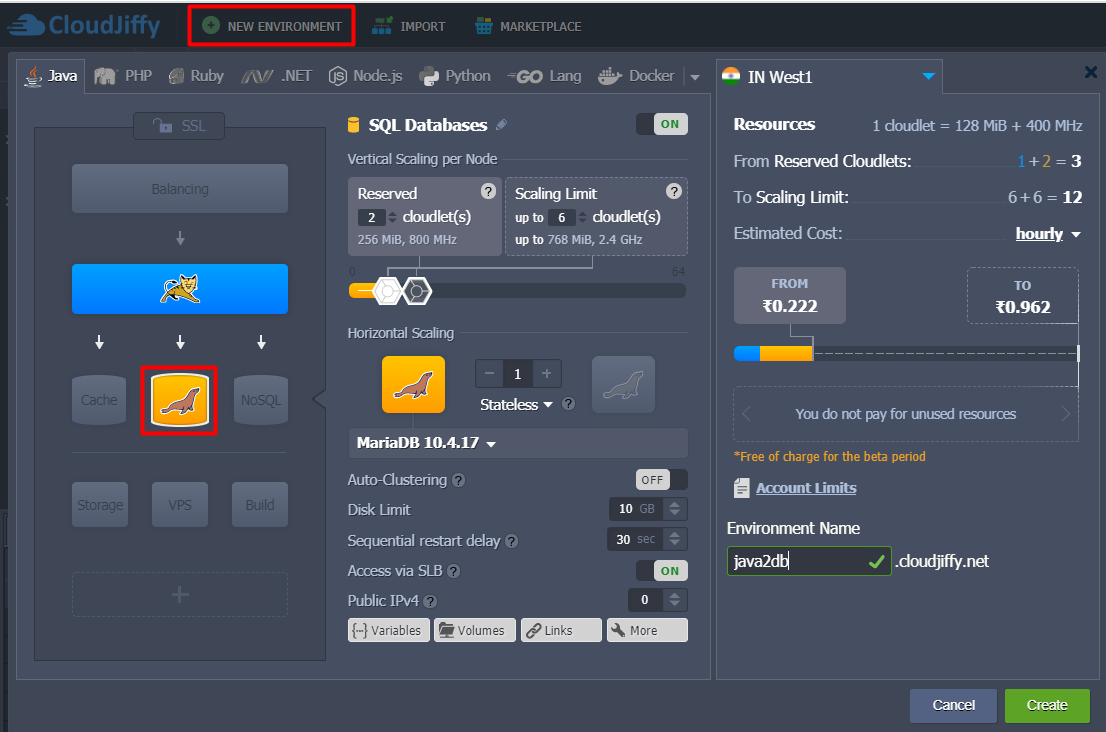Toggle SQL Databases off

[661, 125]
